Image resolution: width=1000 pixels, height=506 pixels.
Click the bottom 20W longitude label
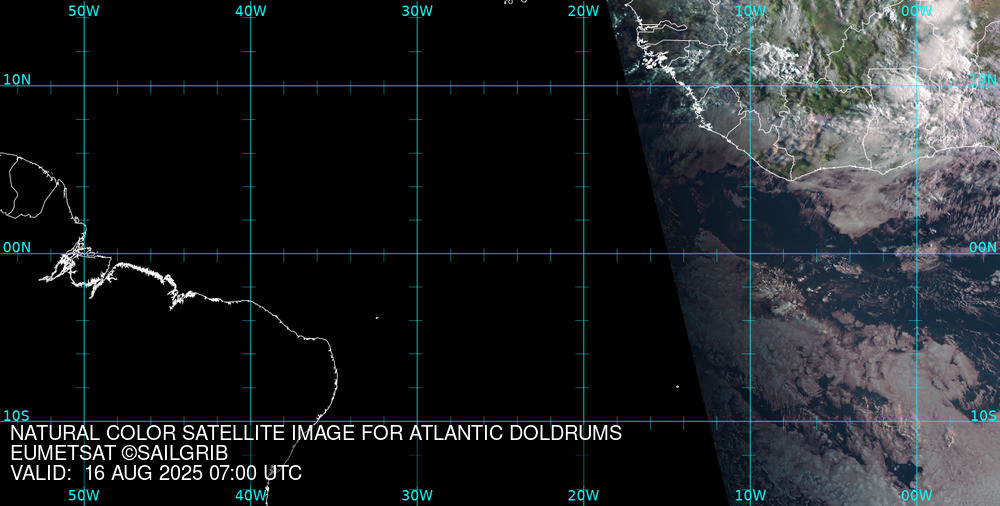point(584,495)
